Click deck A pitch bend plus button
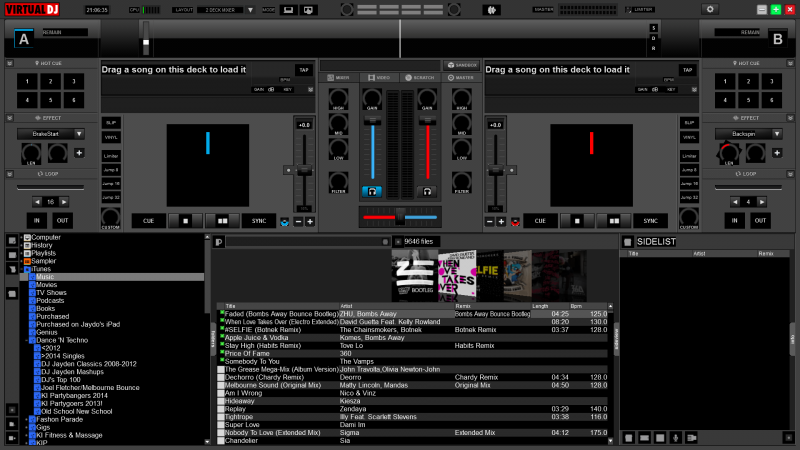 coord(310,221)
